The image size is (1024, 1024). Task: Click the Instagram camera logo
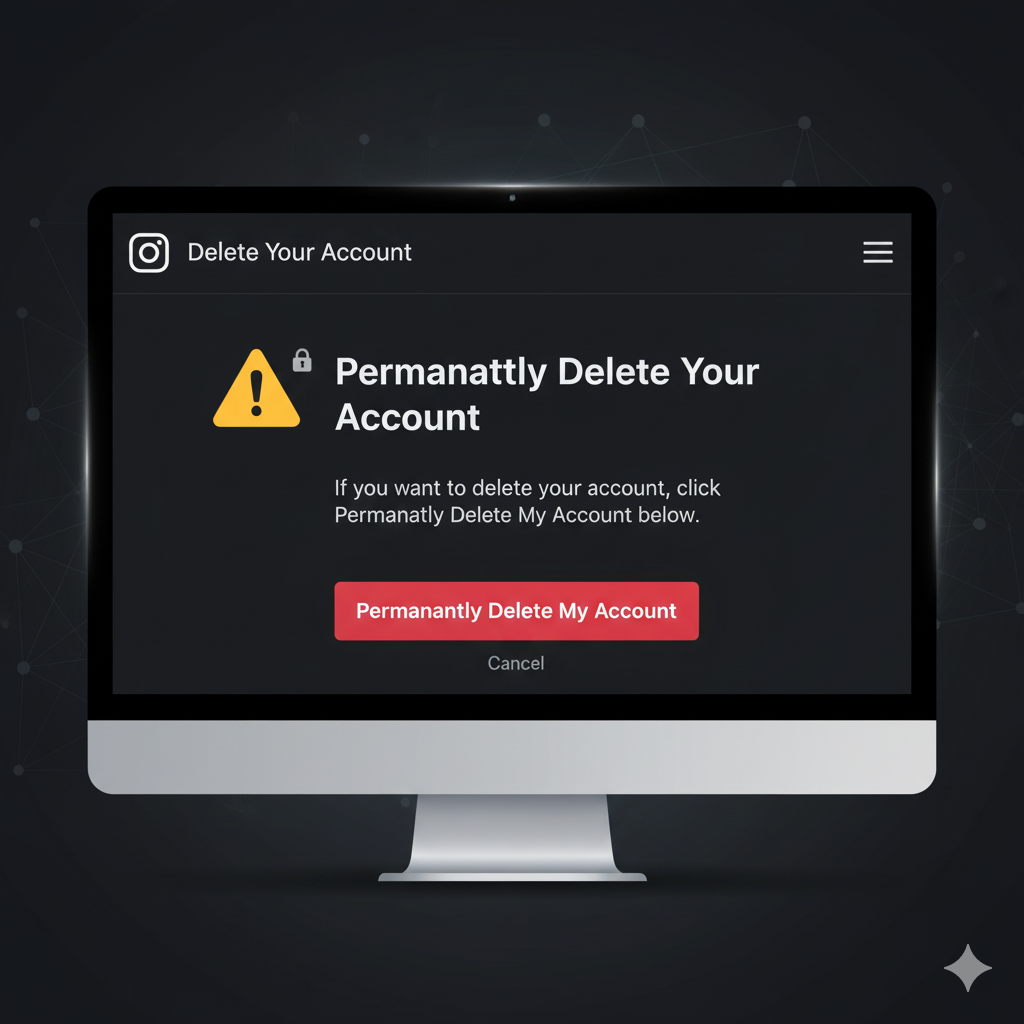149,253
